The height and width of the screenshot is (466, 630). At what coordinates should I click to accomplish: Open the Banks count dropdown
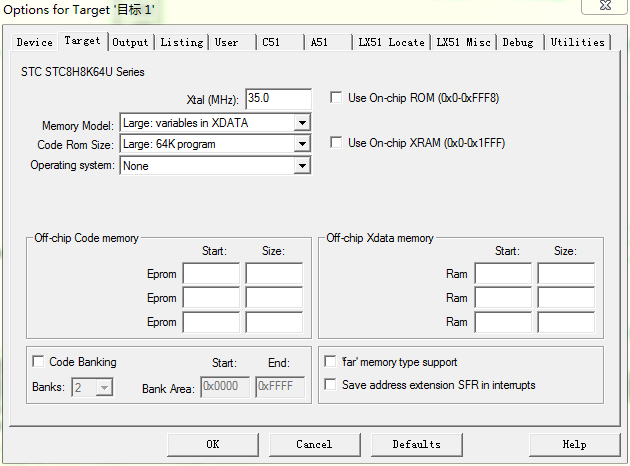(92, 387)
